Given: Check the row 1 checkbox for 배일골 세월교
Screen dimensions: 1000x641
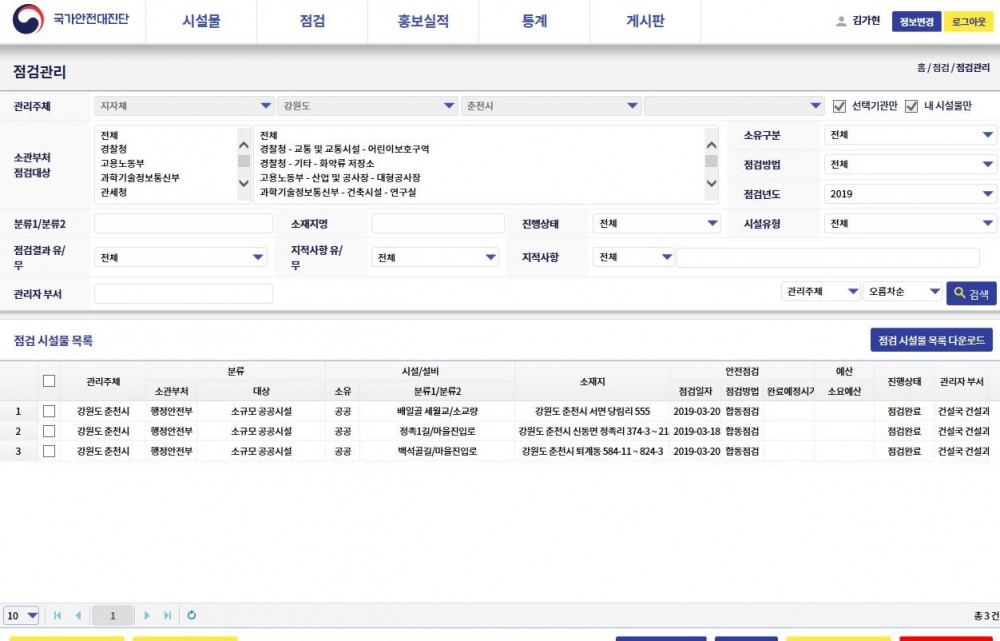Looking at the screenshot, I should pos(49,411).
